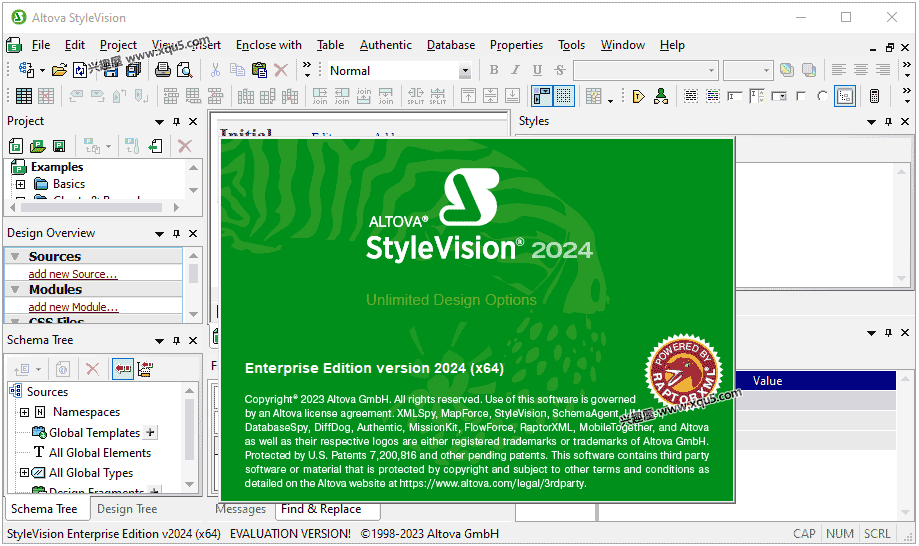
Task: Click the Delete red X toolbar icon
Action: coord(281,70)
